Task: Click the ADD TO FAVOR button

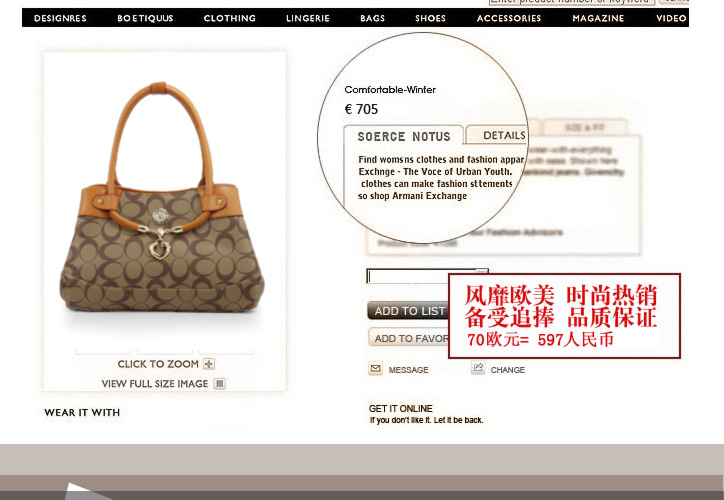Action: click(x=409, y=338)
